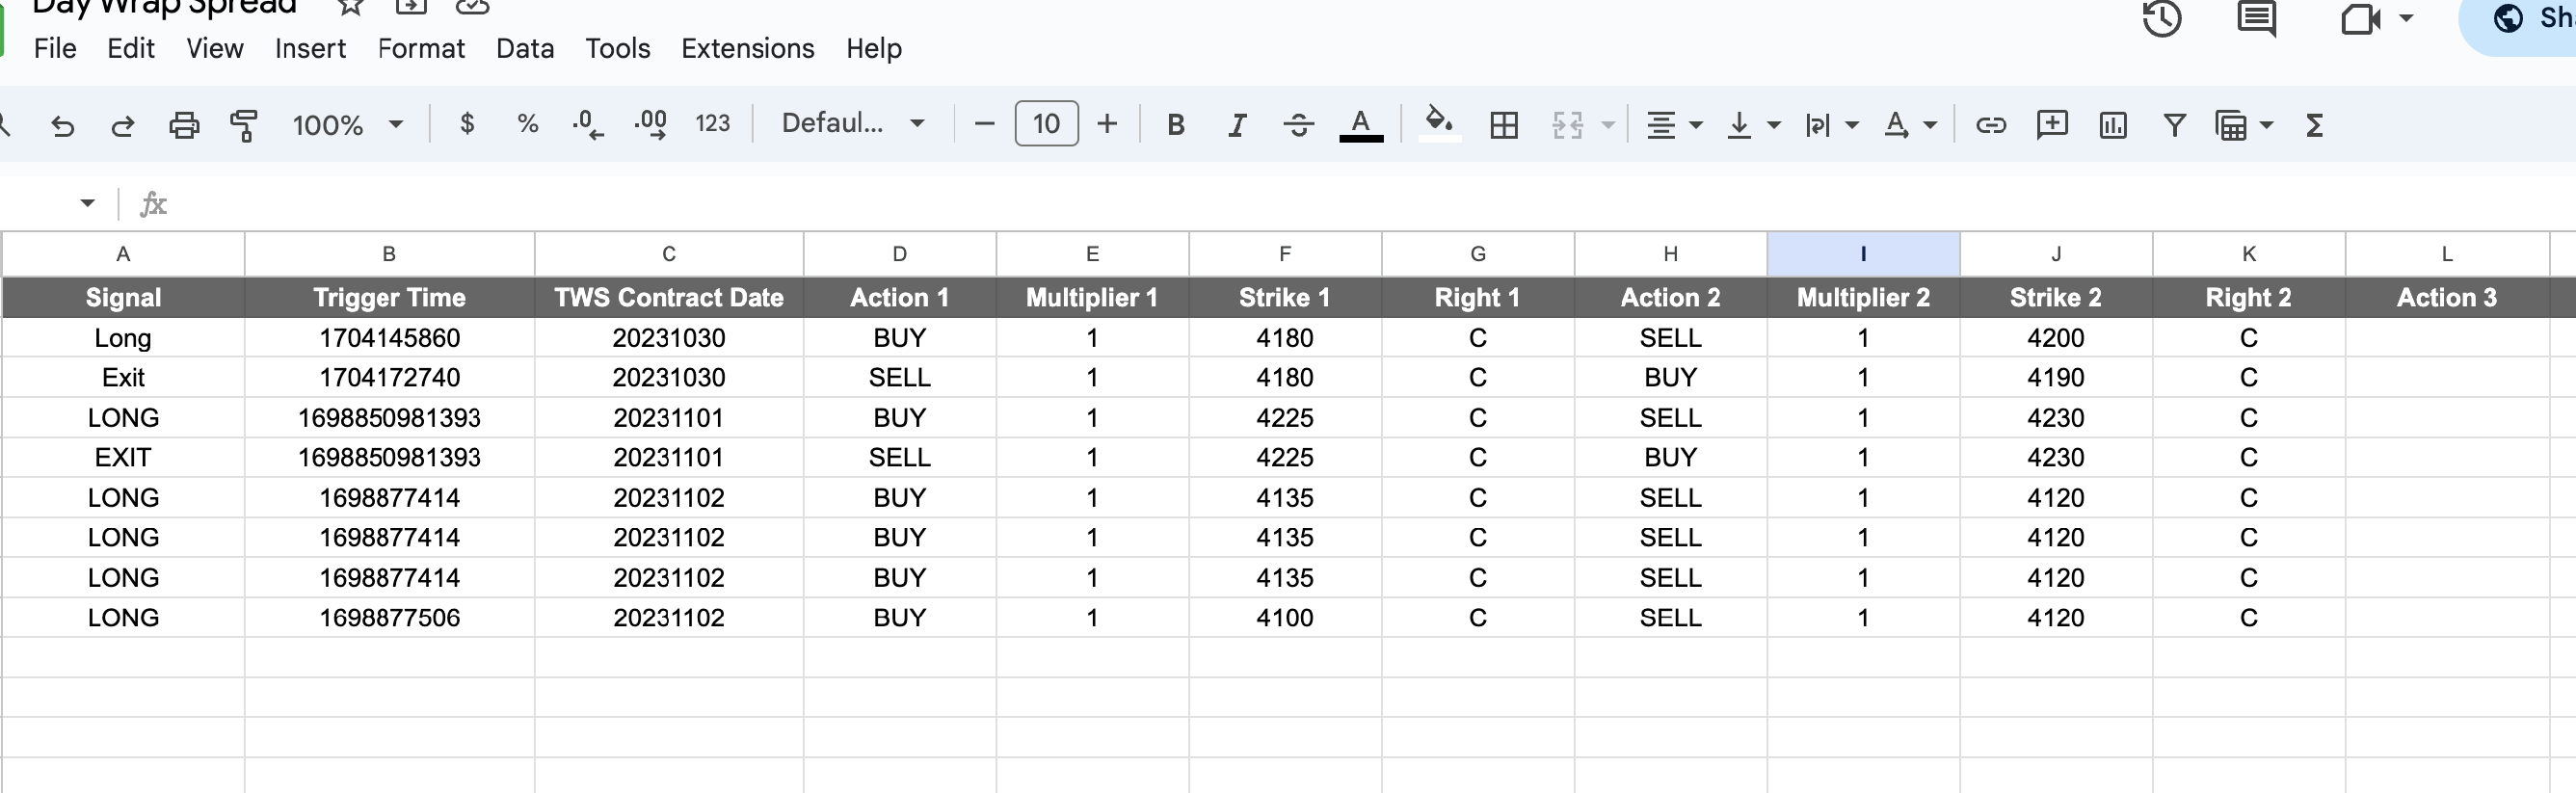
Task: Format as currency with dollar icon
Action: pos(467,124)
